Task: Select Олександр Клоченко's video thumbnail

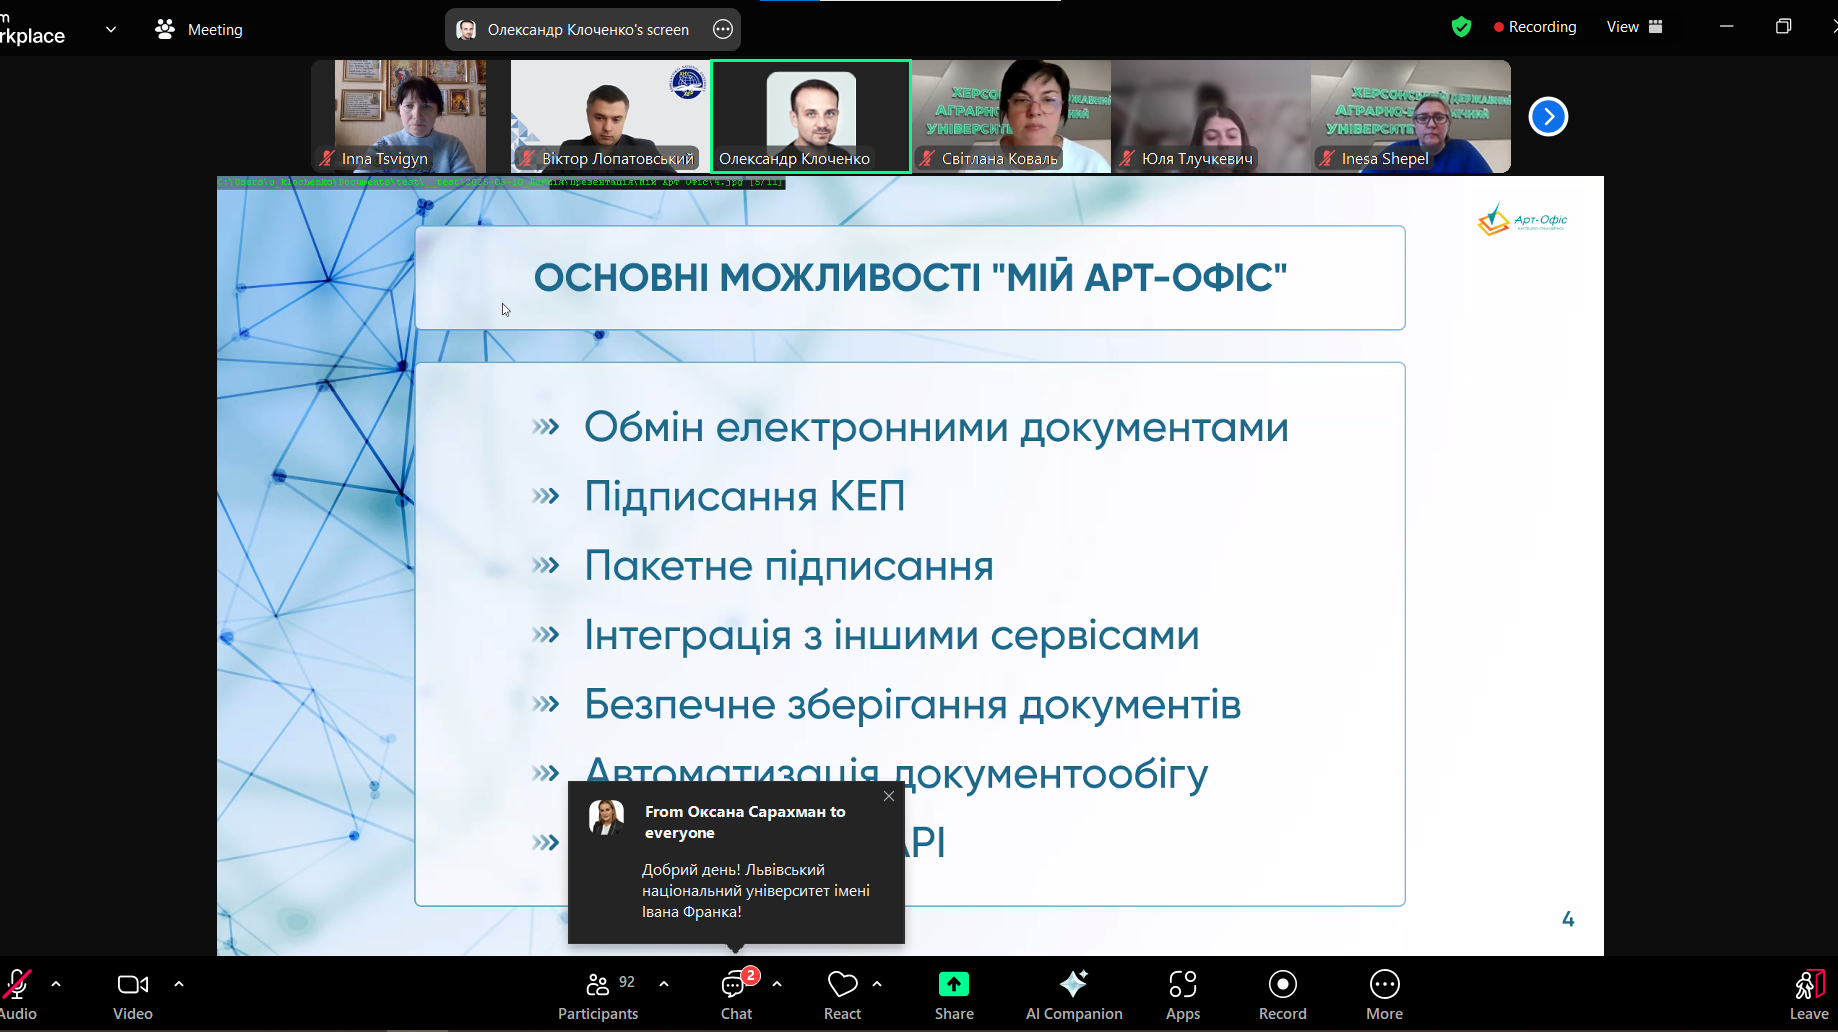Action: pos(810,116)
